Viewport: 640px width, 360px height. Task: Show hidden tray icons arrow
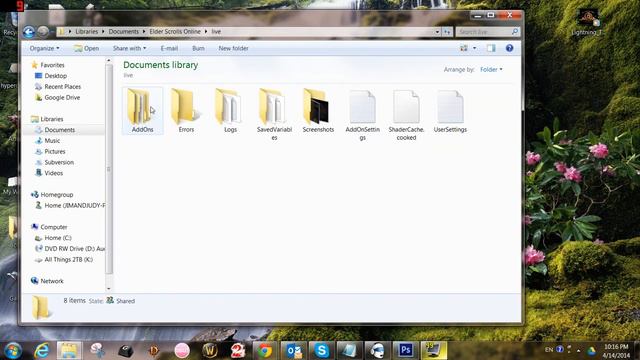pos(578,350)
